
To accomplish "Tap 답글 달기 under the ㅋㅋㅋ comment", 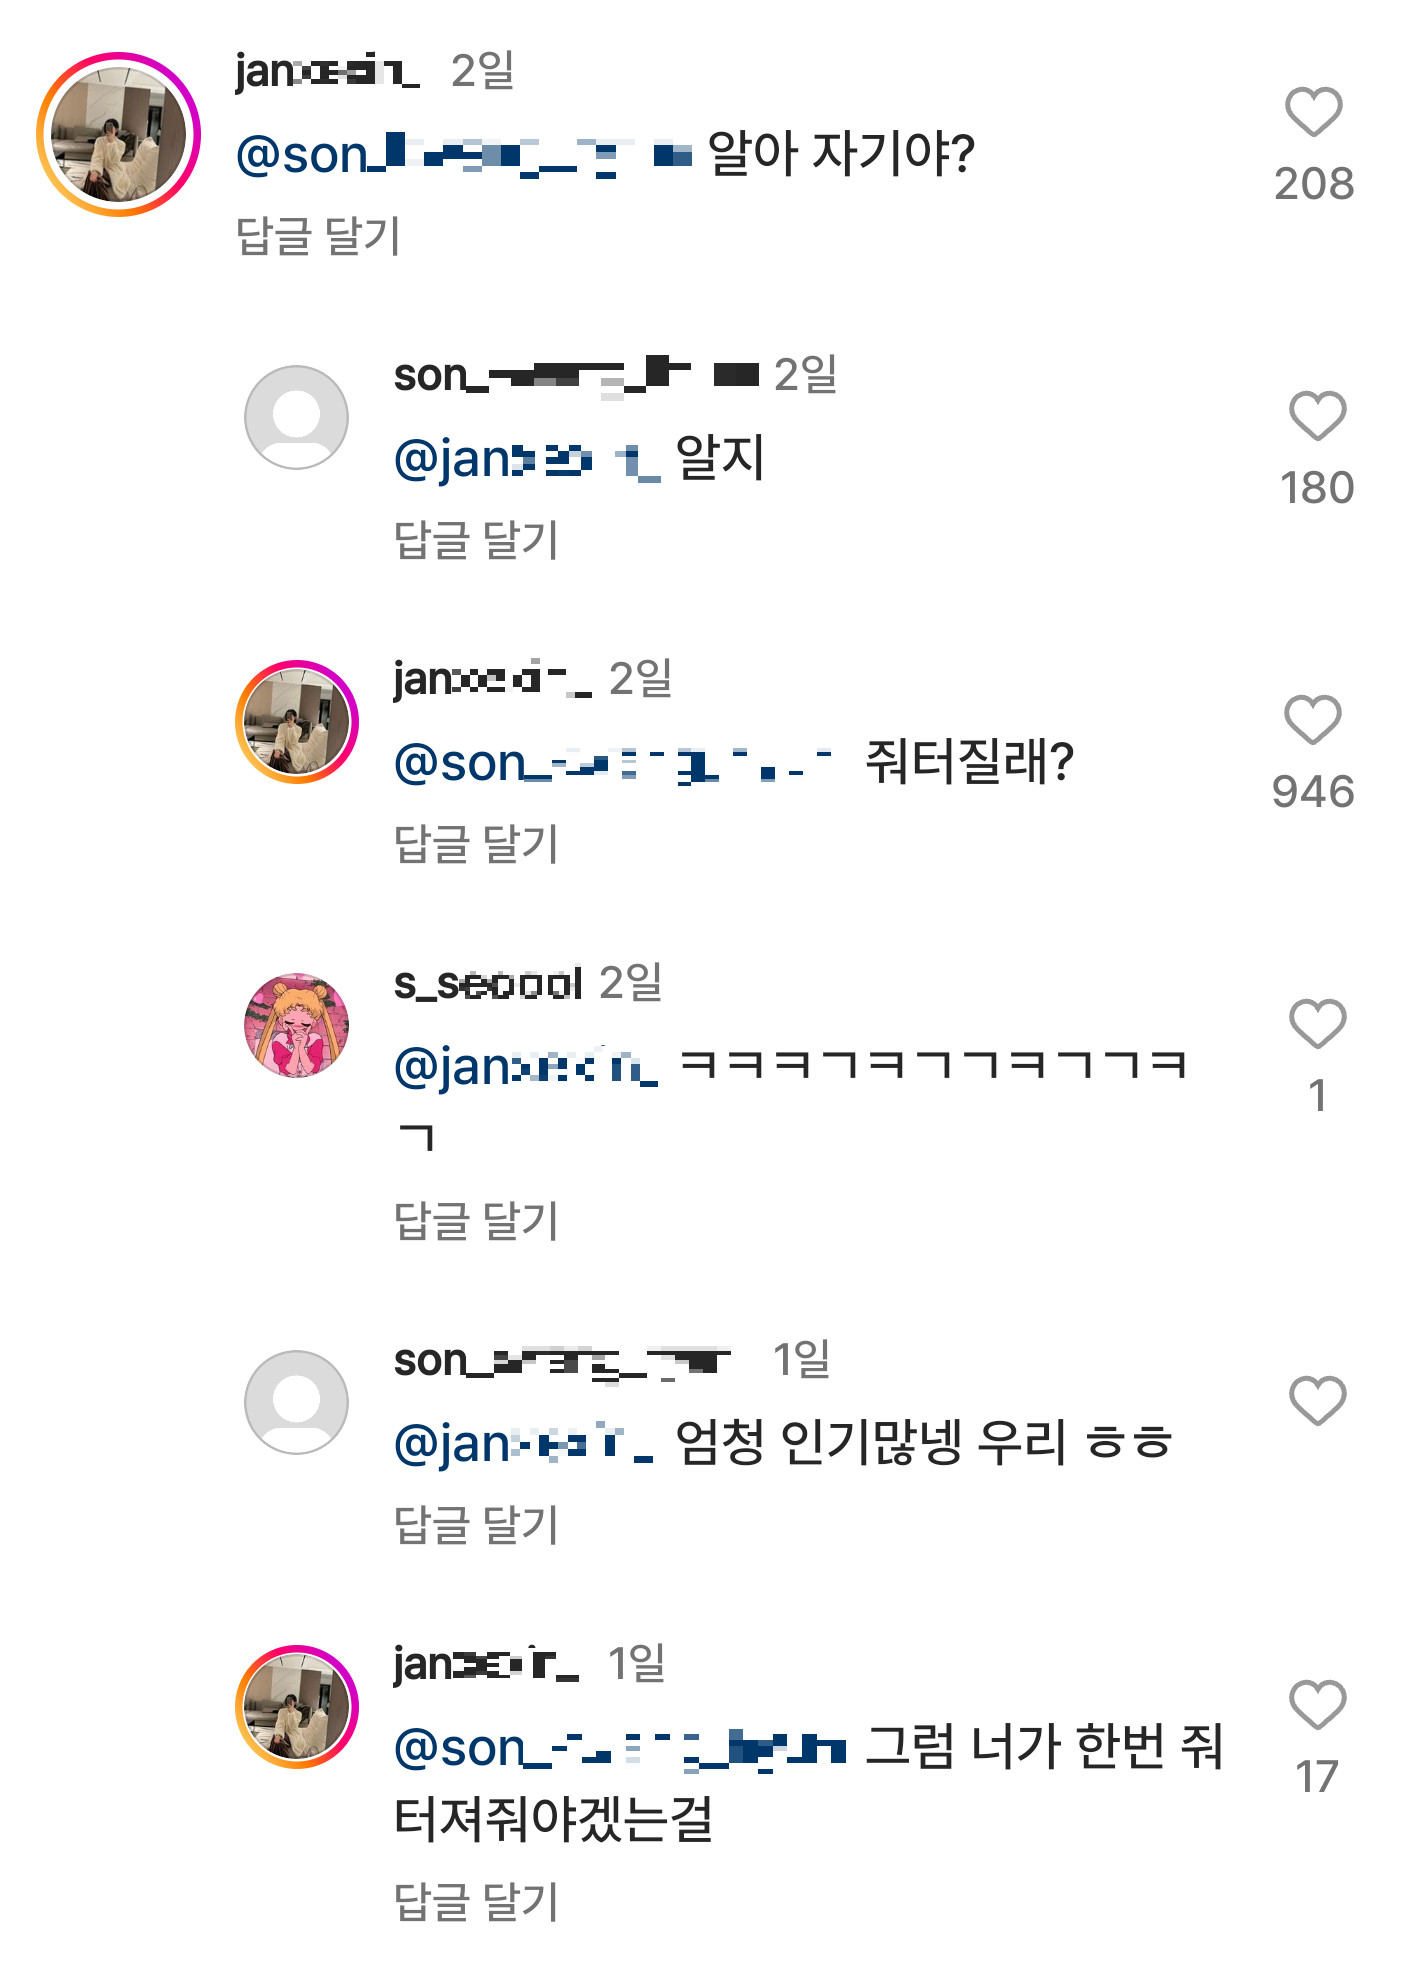I will 476,1221.
